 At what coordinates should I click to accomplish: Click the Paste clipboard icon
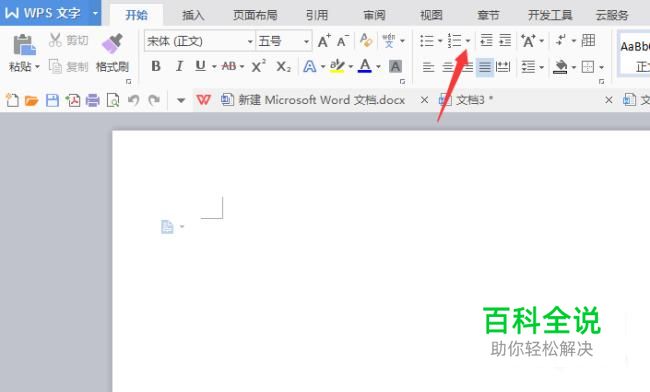pyautogui.click(x=24, y=45)
